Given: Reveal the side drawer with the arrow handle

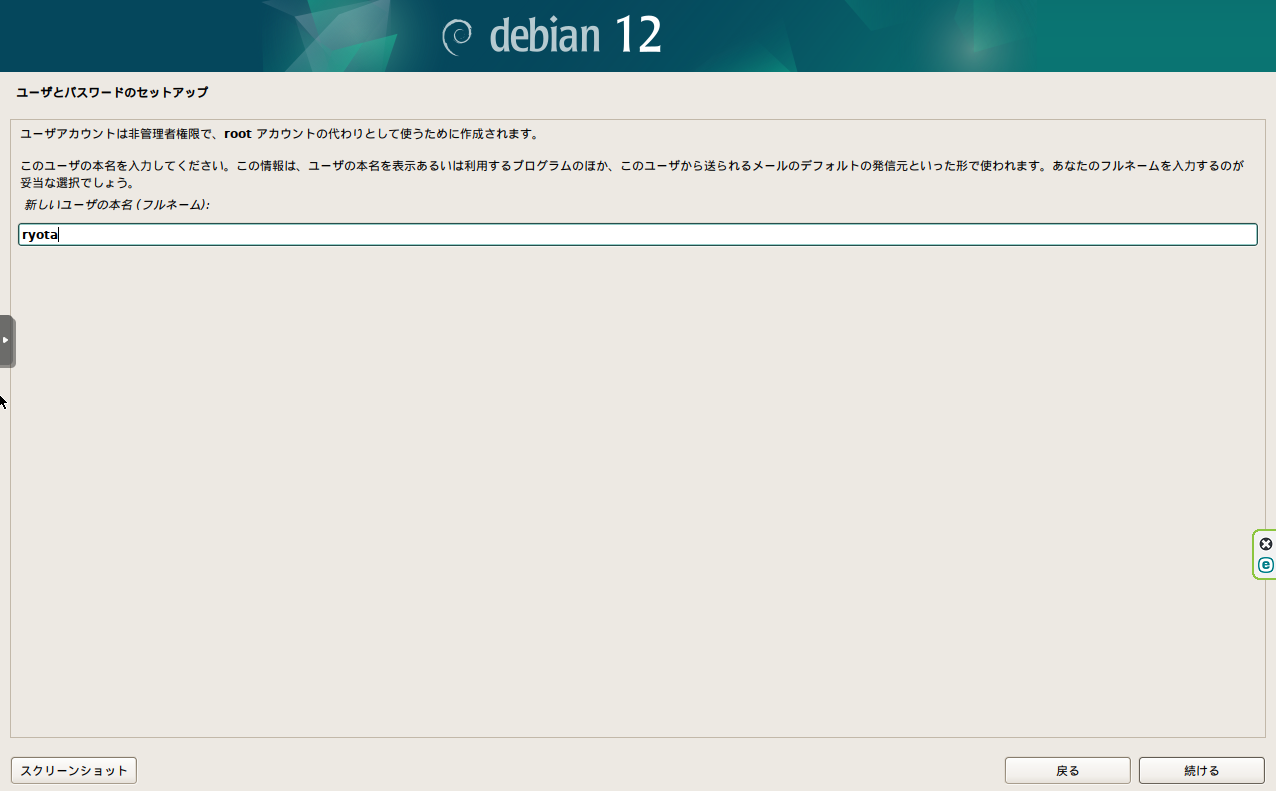Looking at the screenshot, I should [x=6, y=340].
